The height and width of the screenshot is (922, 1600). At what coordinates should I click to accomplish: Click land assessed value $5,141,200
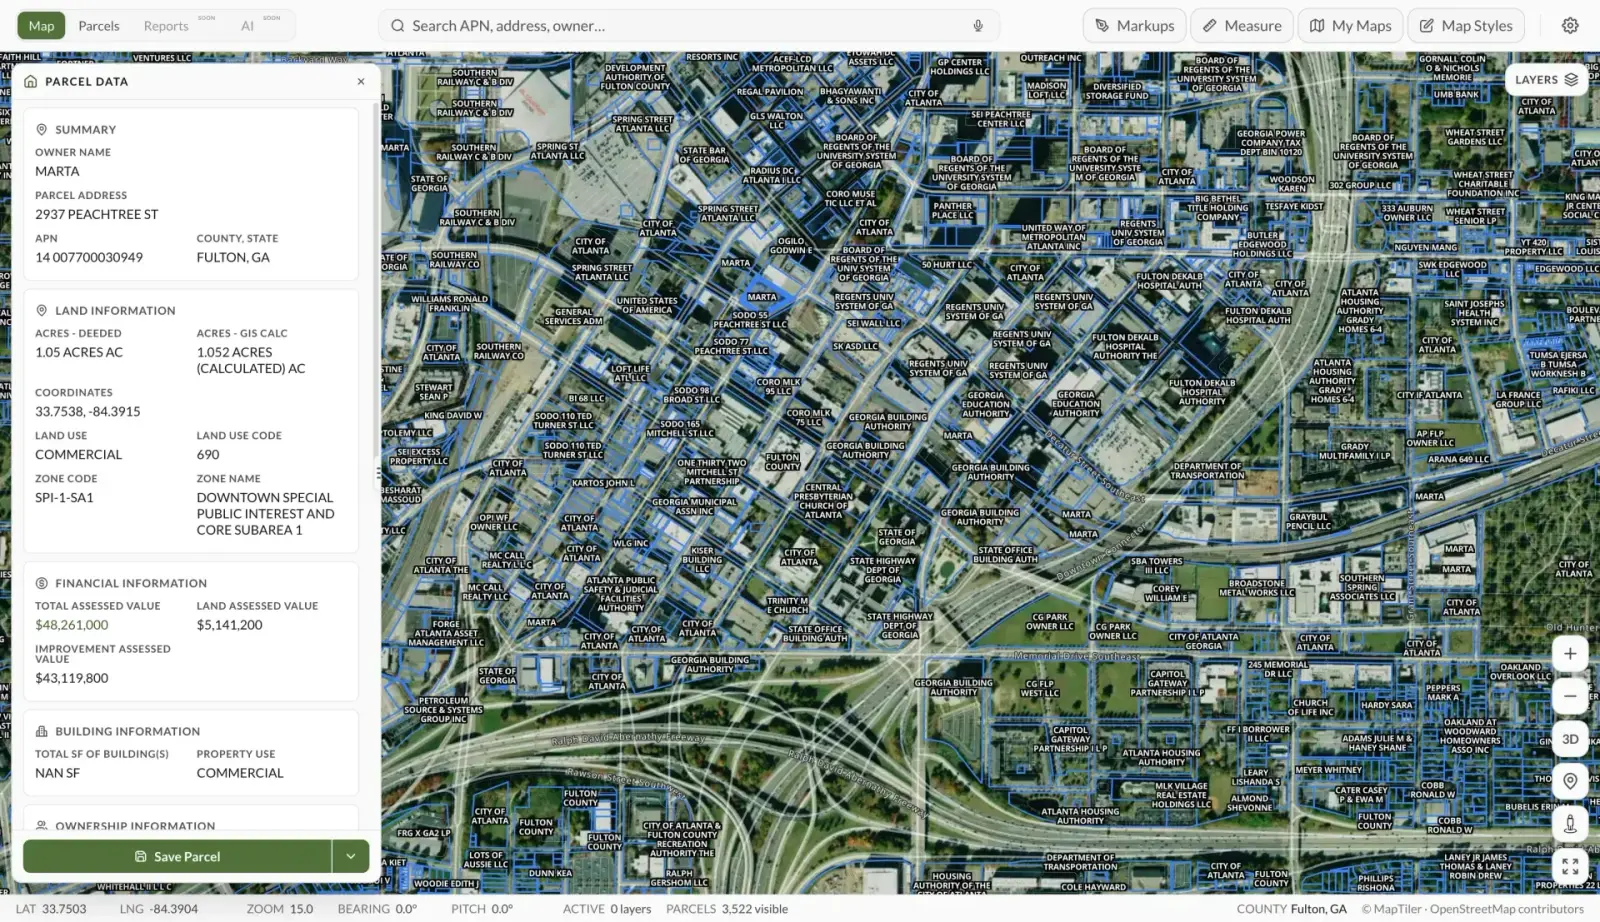(230, 625)
